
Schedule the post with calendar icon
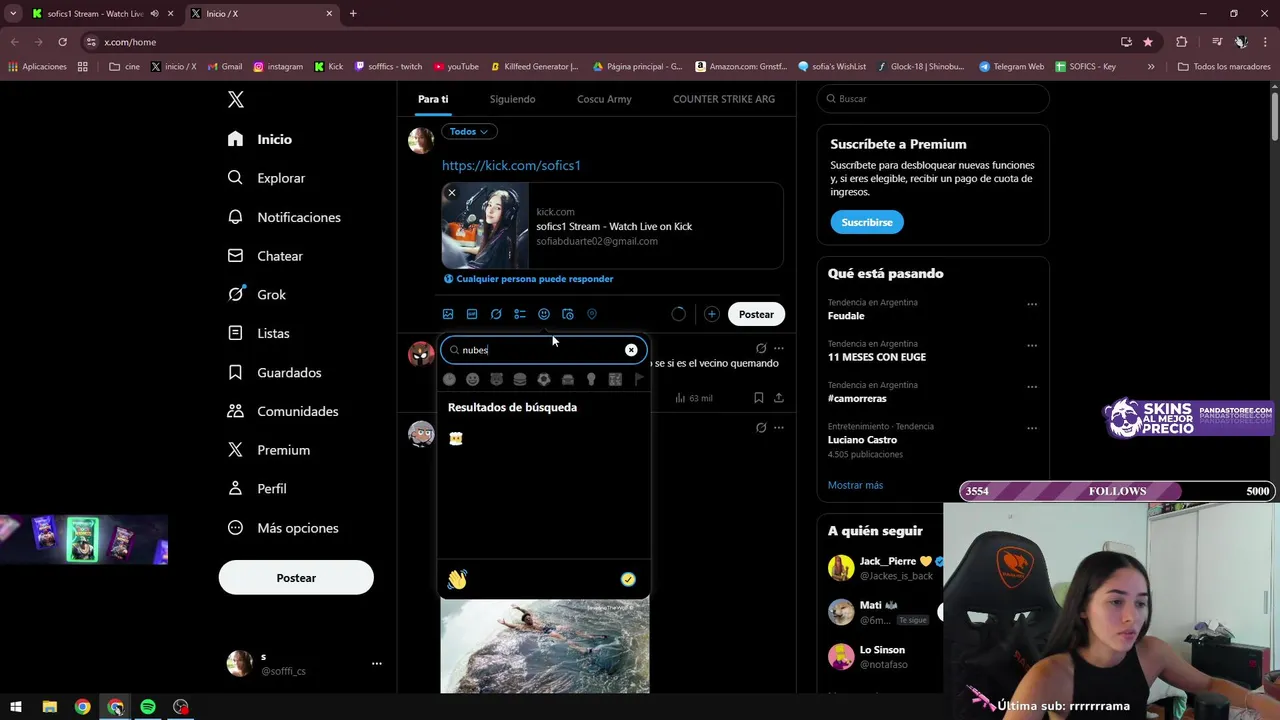(568, 314)
